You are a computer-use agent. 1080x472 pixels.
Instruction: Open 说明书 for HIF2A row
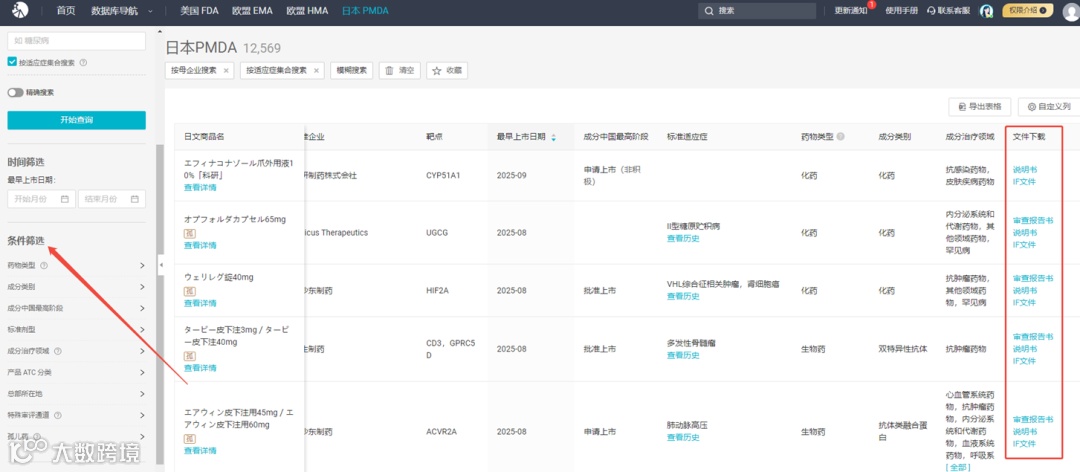pyautogui.click(x=1024, y=291)
